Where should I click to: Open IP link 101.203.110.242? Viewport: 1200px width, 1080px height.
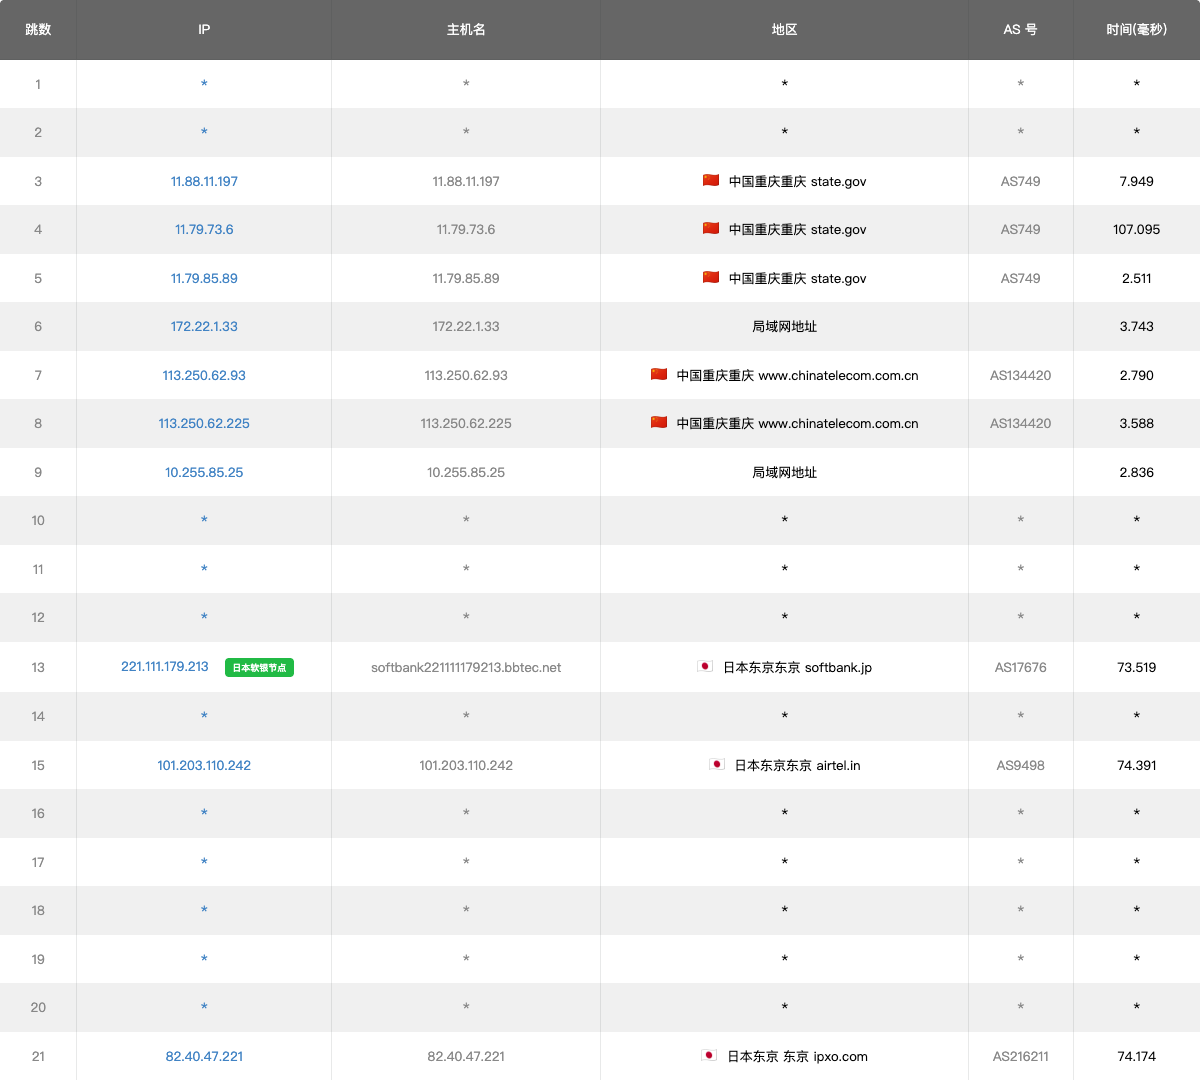pos(204,766)
